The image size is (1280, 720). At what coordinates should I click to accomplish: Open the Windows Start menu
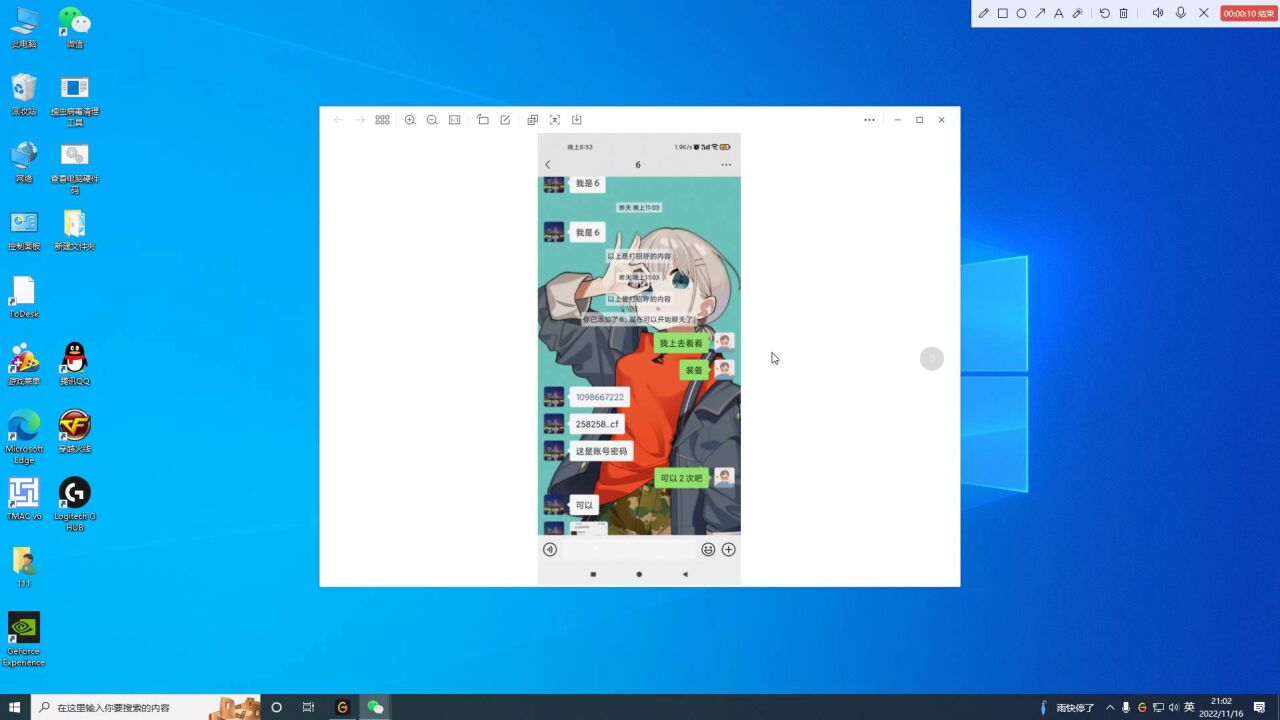click(x=15, y=707)
